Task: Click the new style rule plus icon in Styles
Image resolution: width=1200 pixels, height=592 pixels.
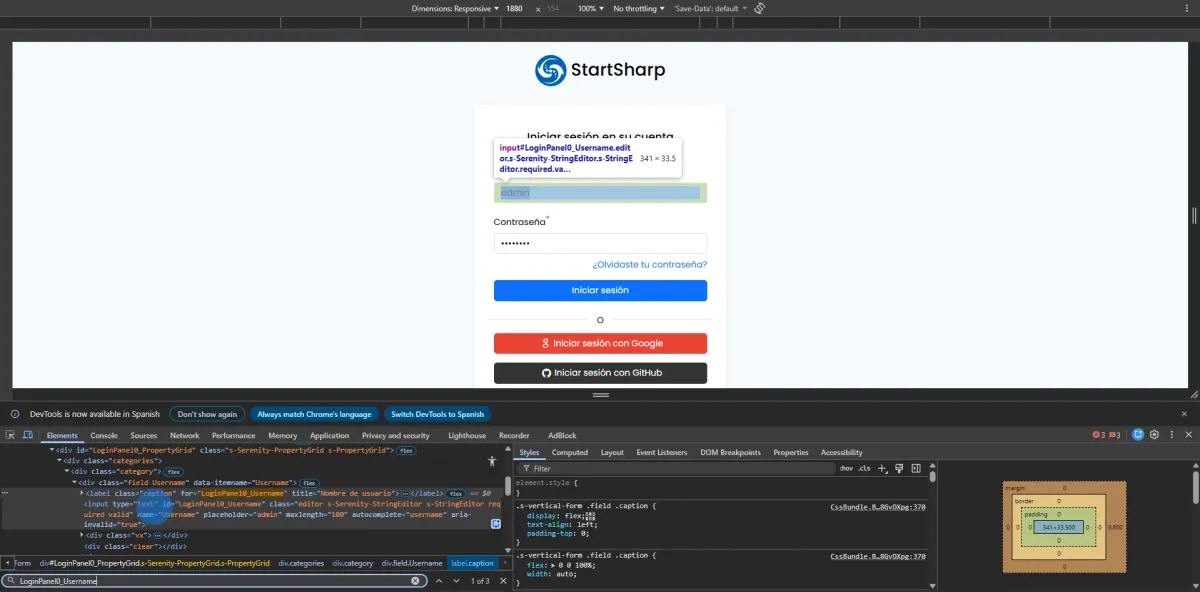Action: (x=881, y=467)
